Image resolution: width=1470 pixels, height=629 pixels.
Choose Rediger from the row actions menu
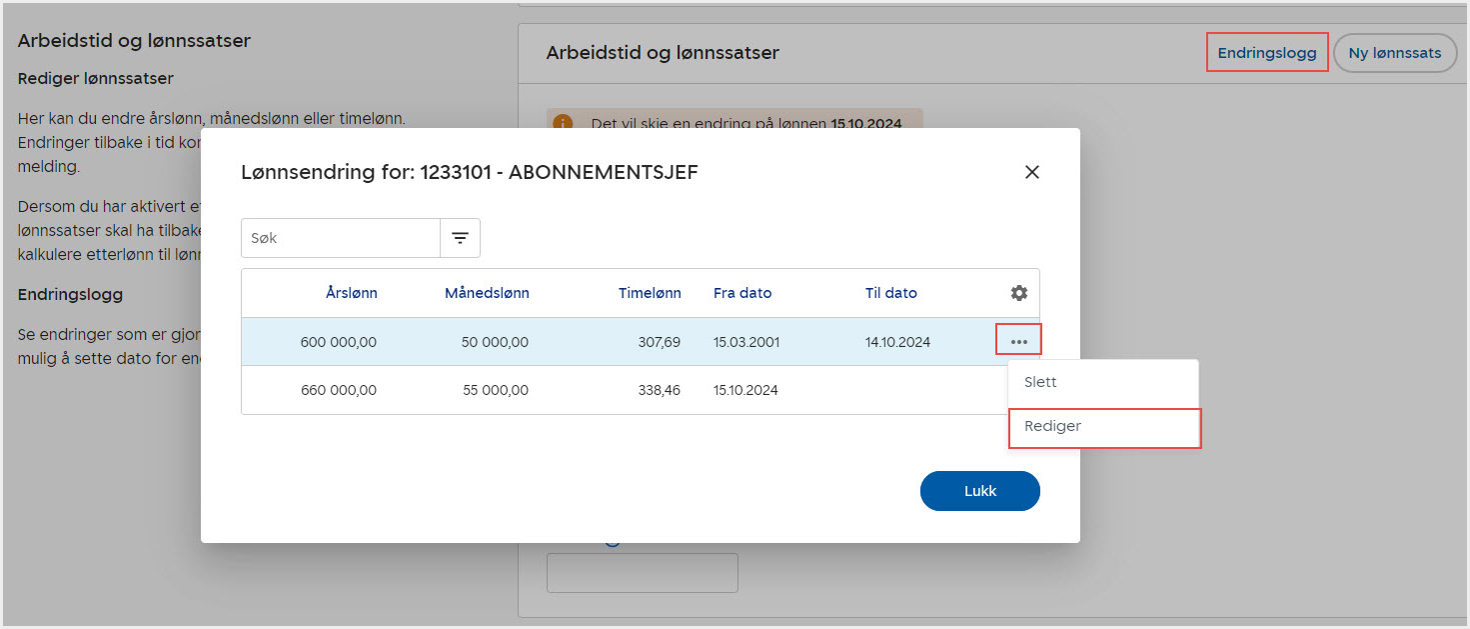1053,426
